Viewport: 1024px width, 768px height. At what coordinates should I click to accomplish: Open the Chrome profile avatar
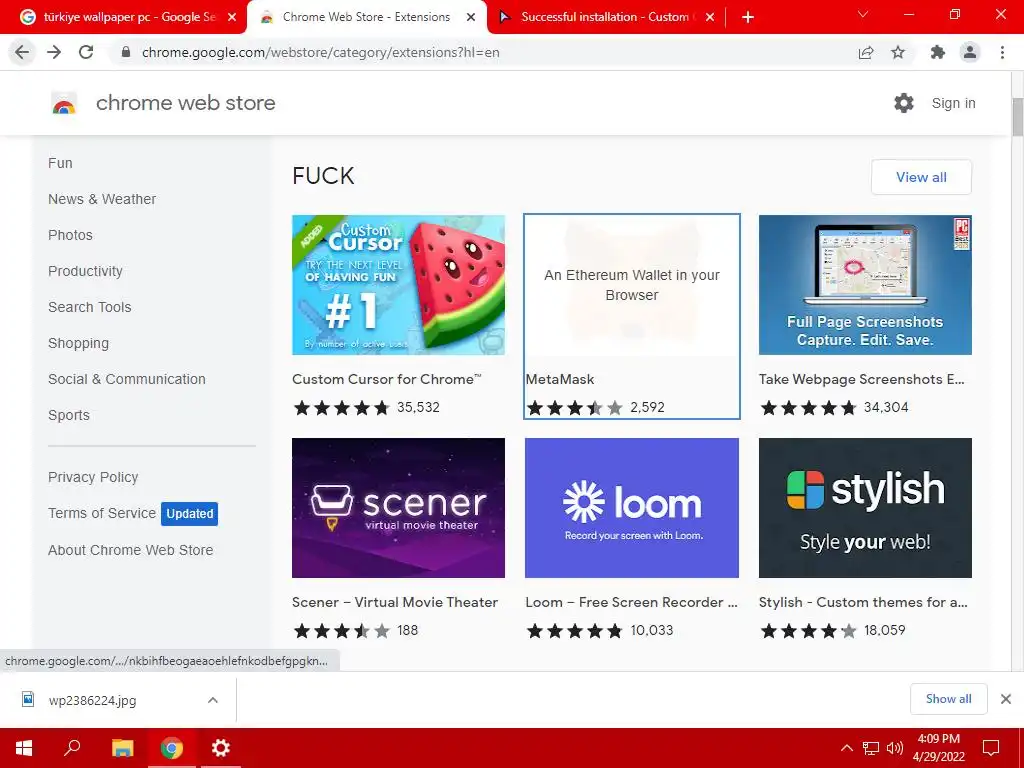(x=970, y=52)
